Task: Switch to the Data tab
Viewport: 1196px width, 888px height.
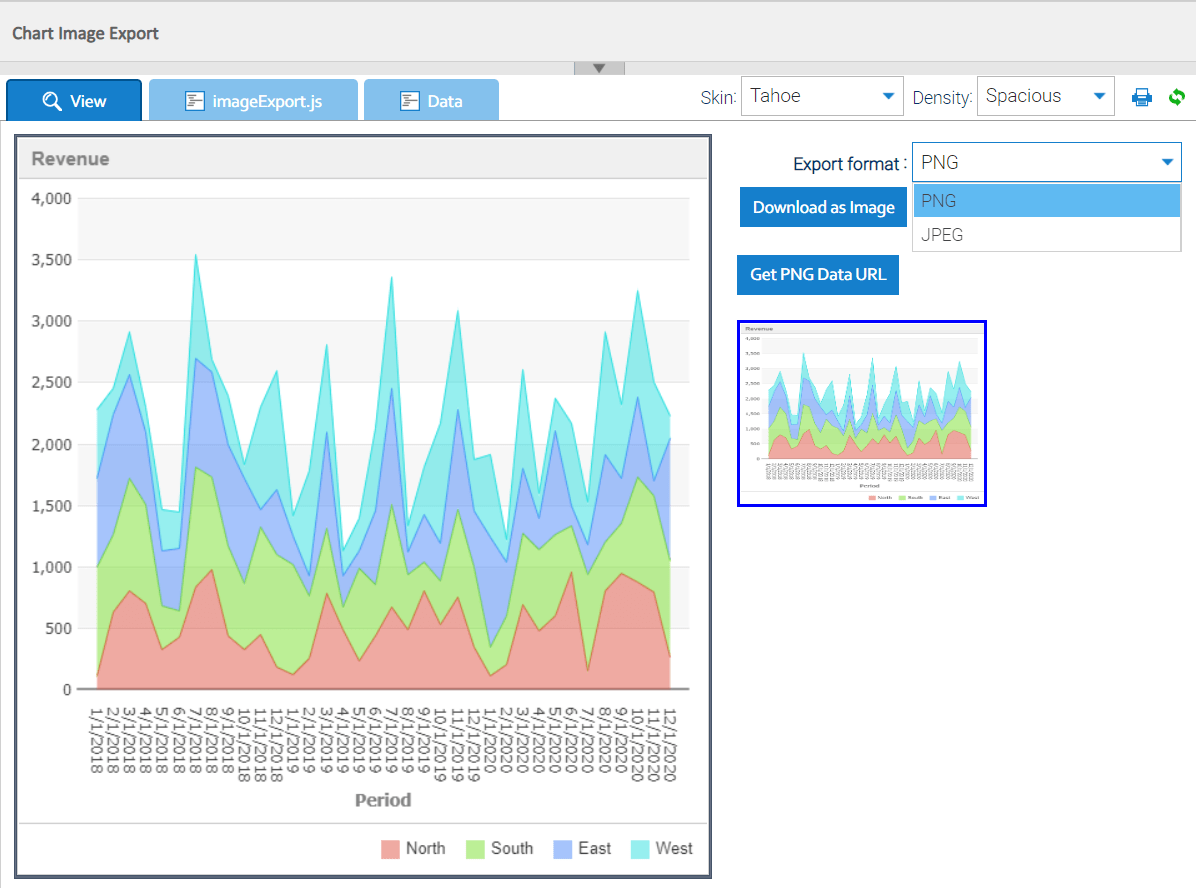Action: click(431, 101)
